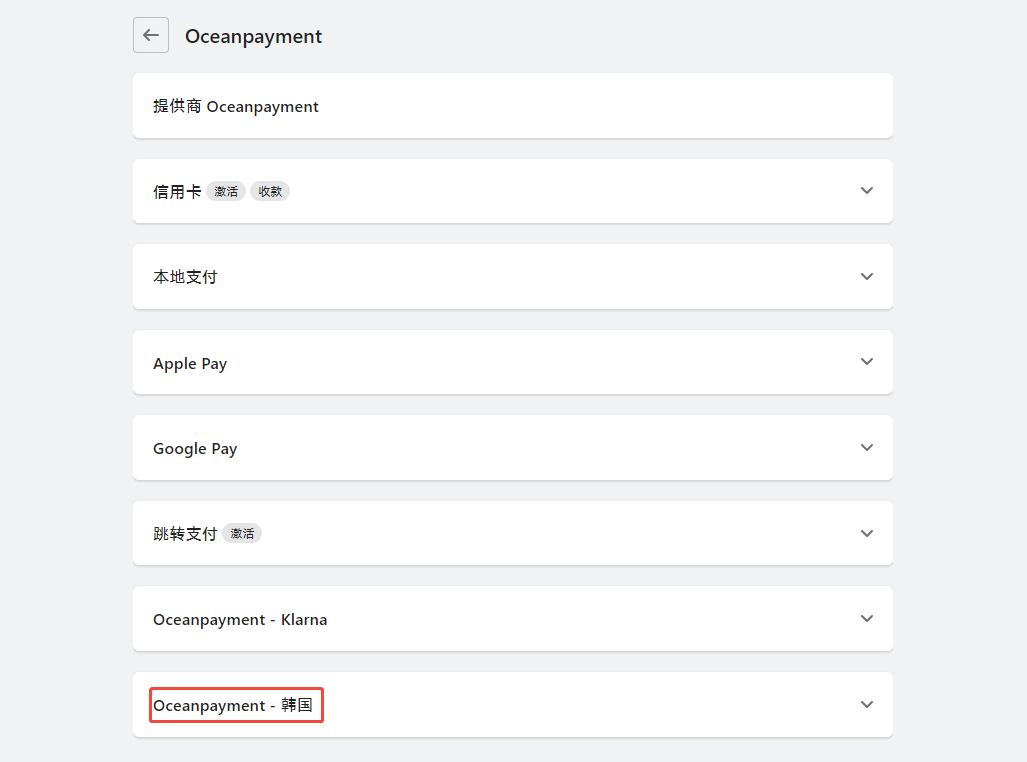This screenshot has width=1027, height=762.
Task: Click the back arrow button
Action: click(x=151, y=35)
